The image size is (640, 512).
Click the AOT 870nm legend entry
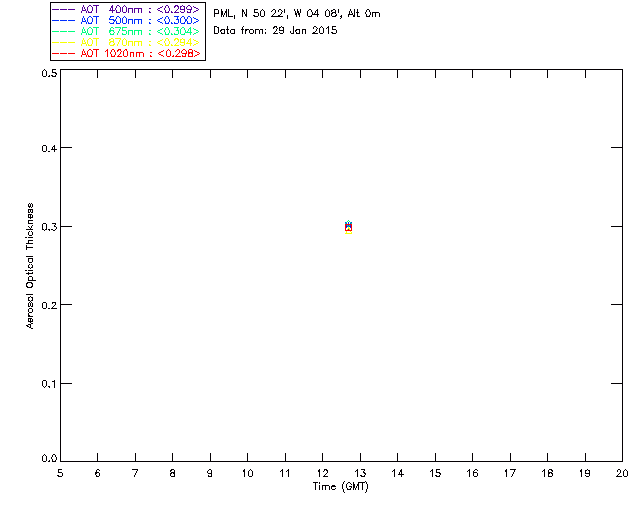(126, 42)
